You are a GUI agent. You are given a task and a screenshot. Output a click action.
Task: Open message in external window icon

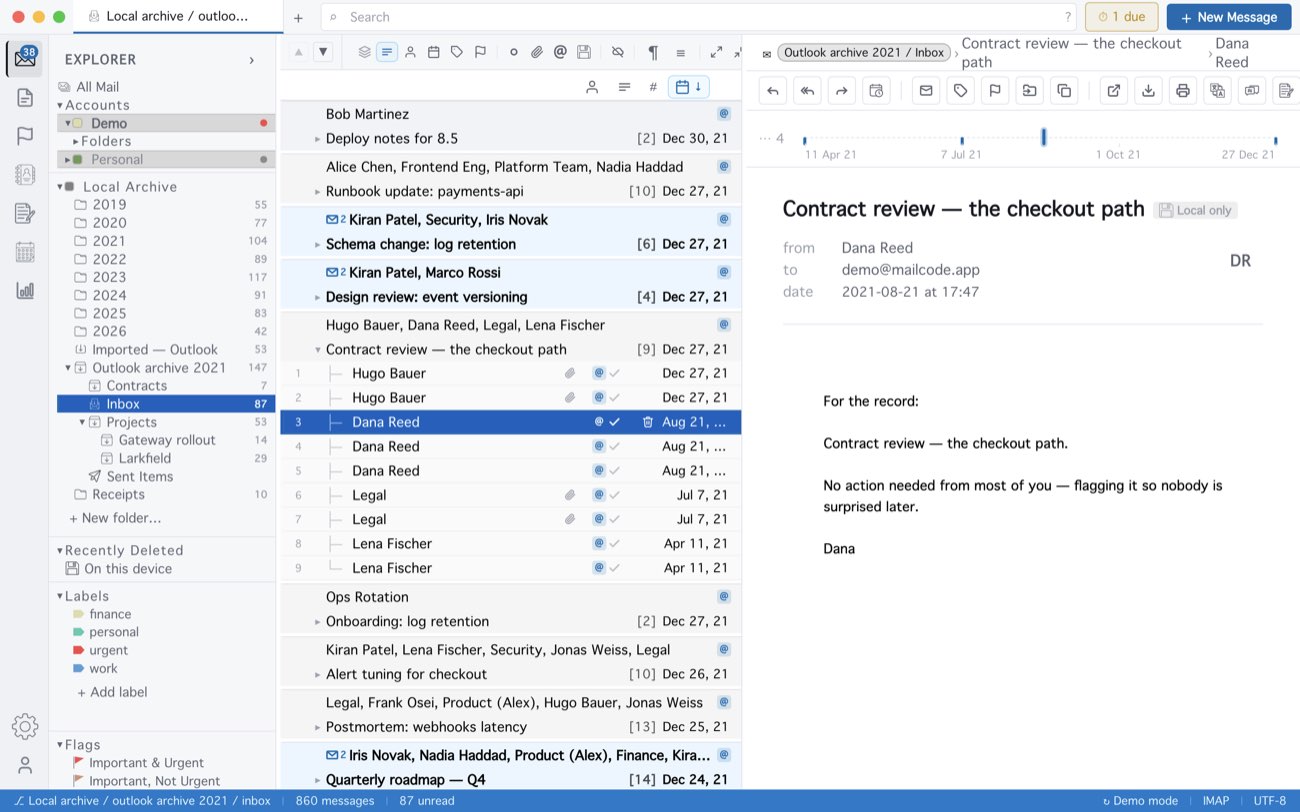[x=1113, y=91]
